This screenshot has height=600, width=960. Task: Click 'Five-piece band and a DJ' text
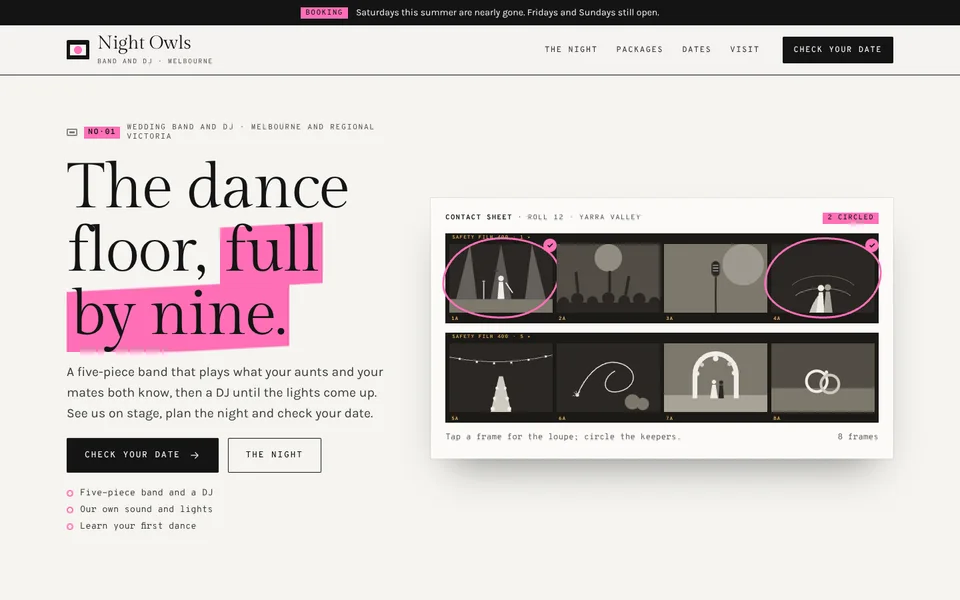tap(146, 492)
